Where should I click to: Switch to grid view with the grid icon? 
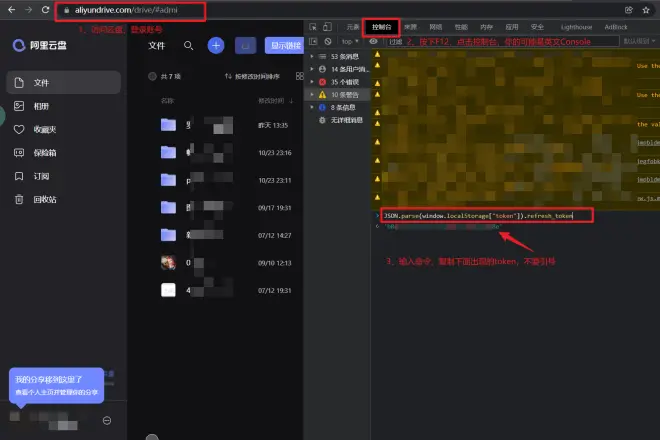pos(299,76)
